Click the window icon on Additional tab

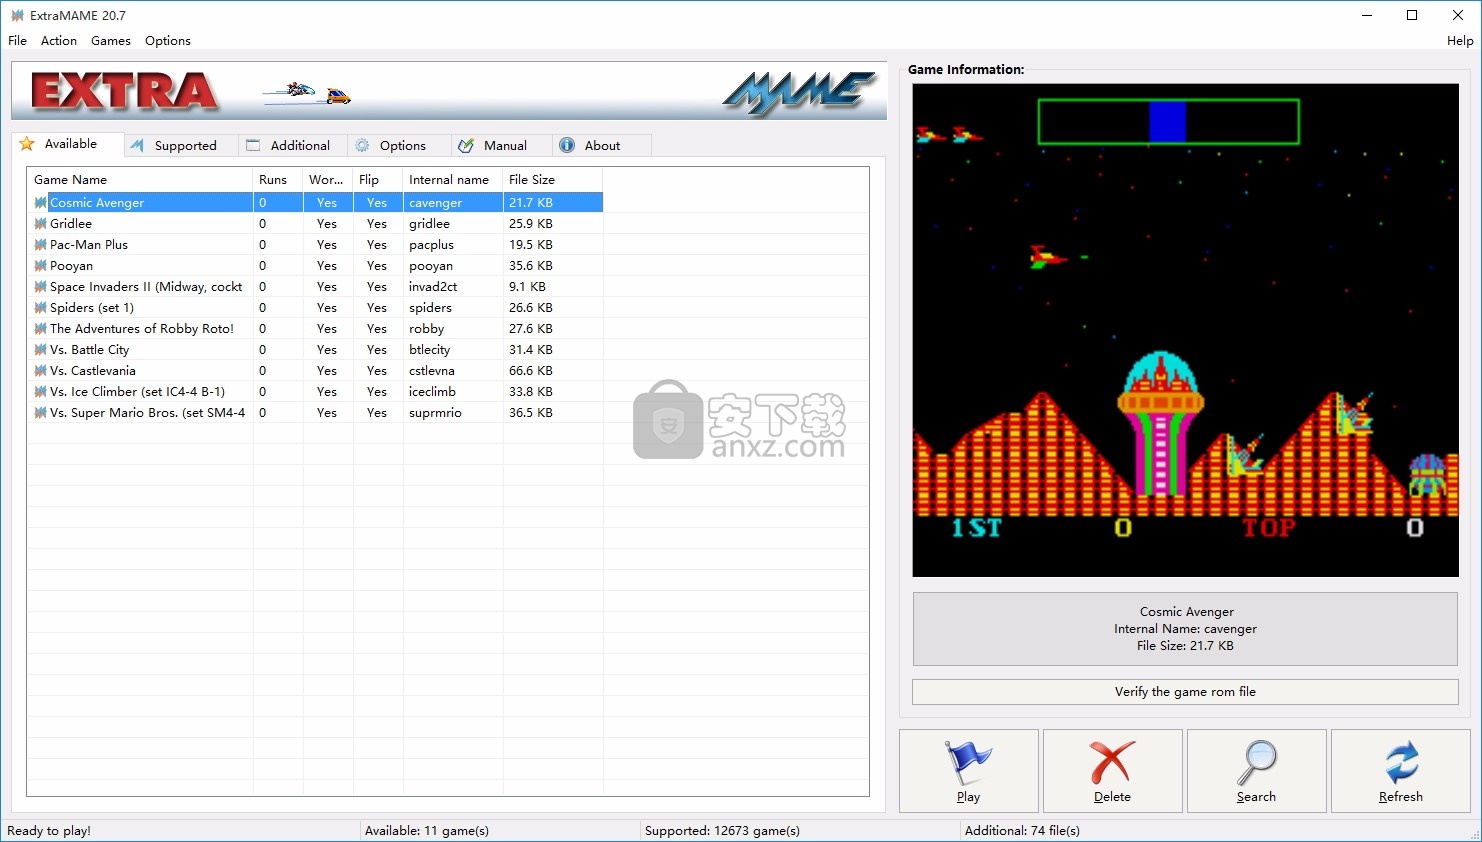[x=253, y=145]
